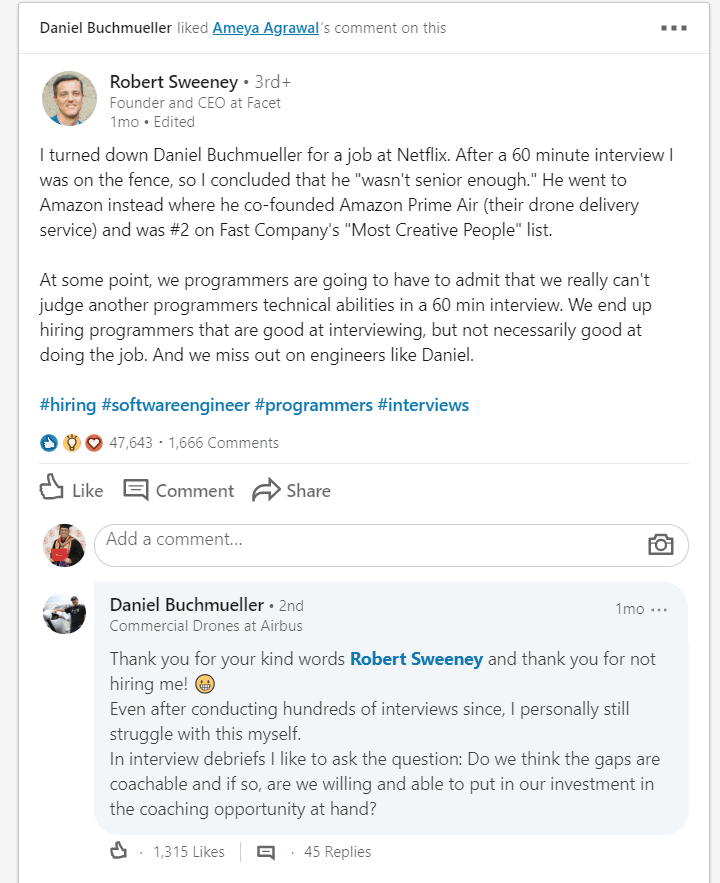Open the #softwareengineer hashtag

tap(175, 405)
